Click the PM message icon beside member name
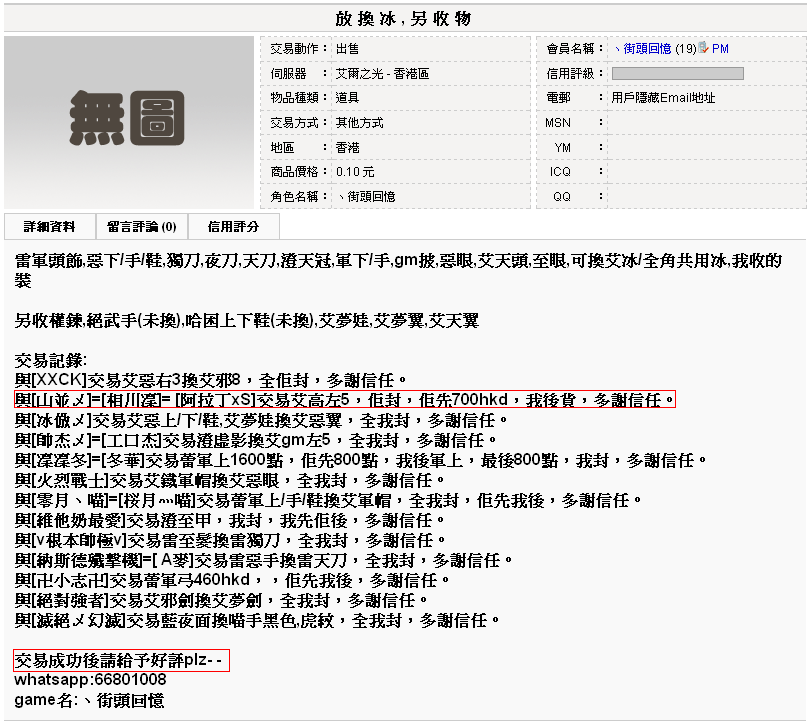The width and height of the screenshot is (811, 721). [704, 48]
